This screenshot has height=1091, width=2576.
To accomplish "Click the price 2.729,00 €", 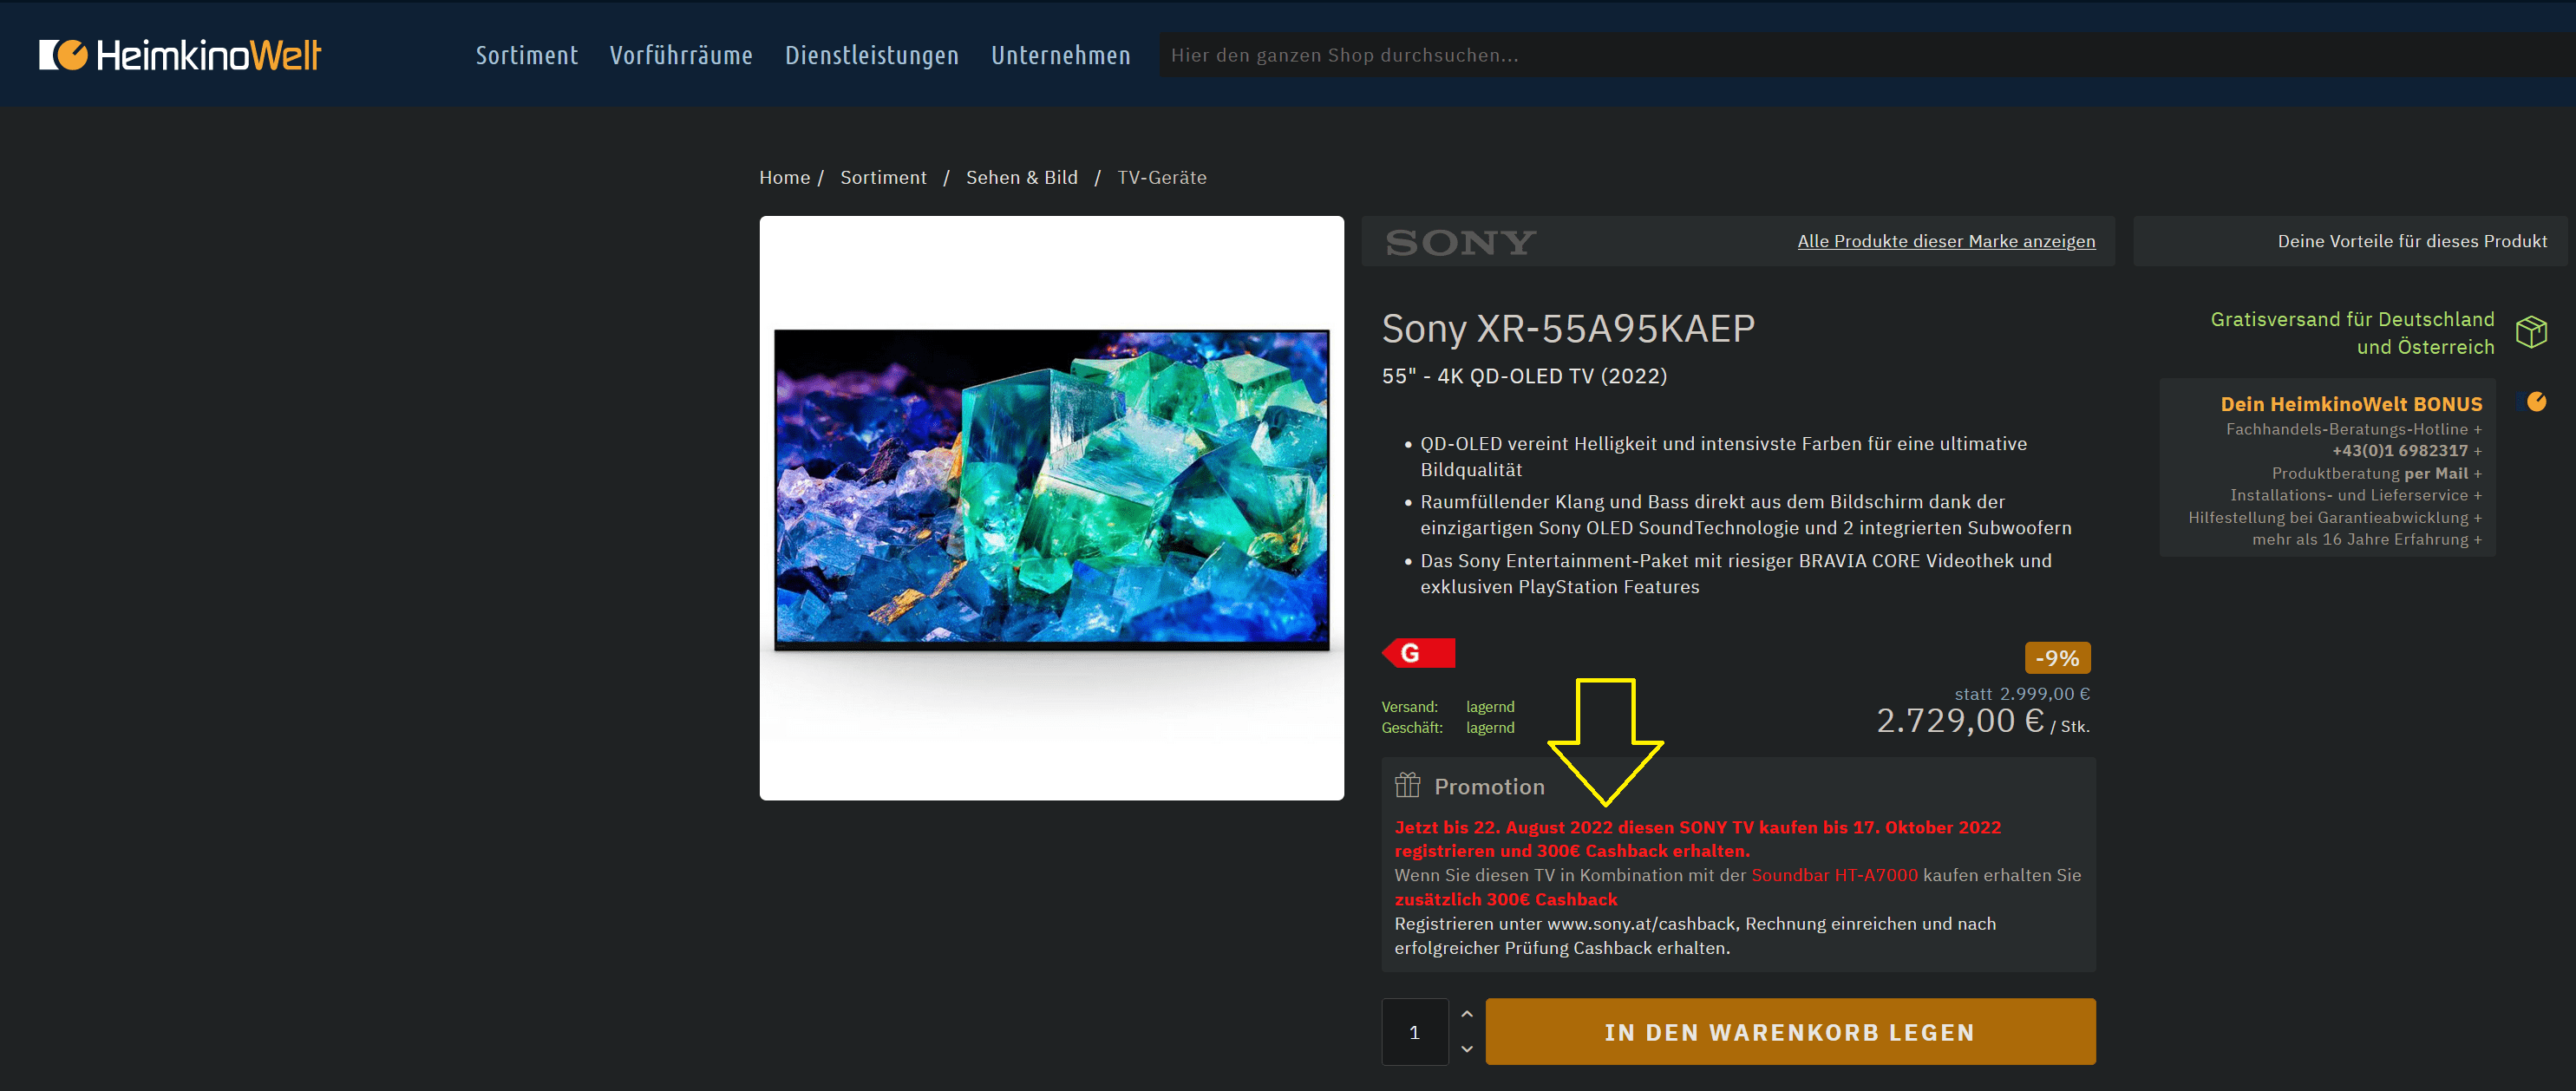I will (x=1960, y=721).
